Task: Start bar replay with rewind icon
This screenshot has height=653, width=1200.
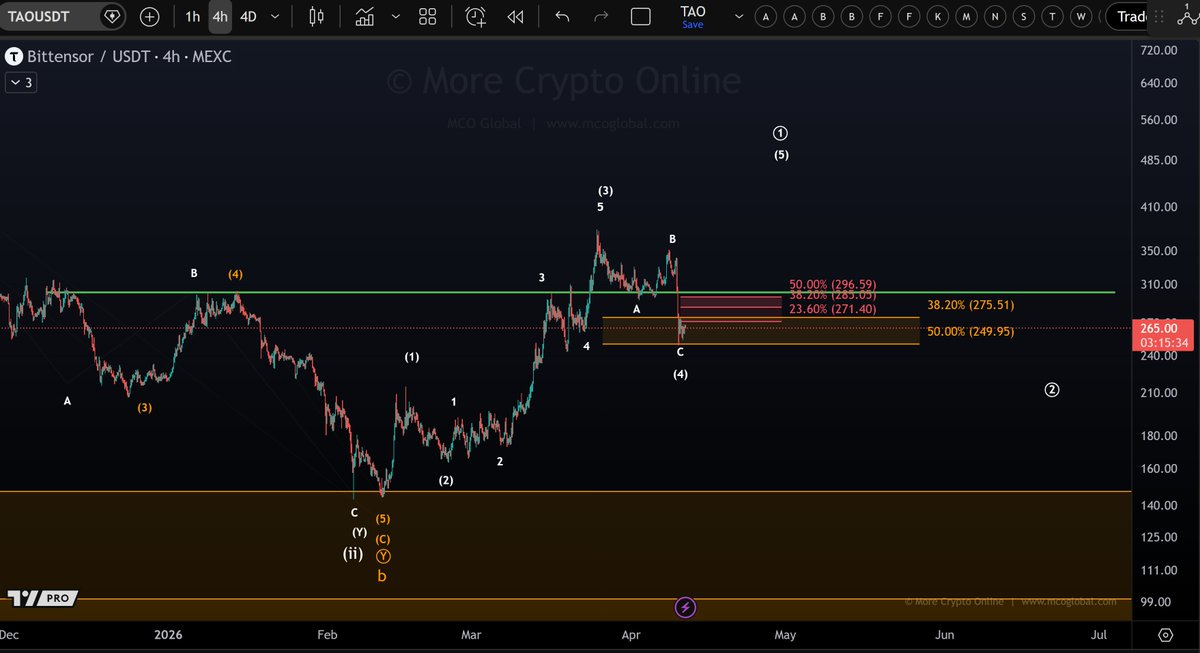Action: (x=515, y=17)
